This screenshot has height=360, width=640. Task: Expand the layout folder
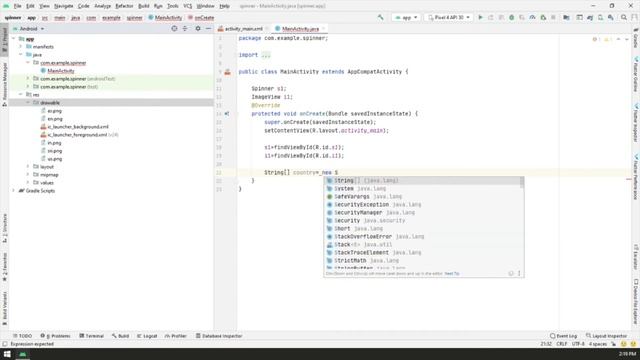(x=28, y=167)
